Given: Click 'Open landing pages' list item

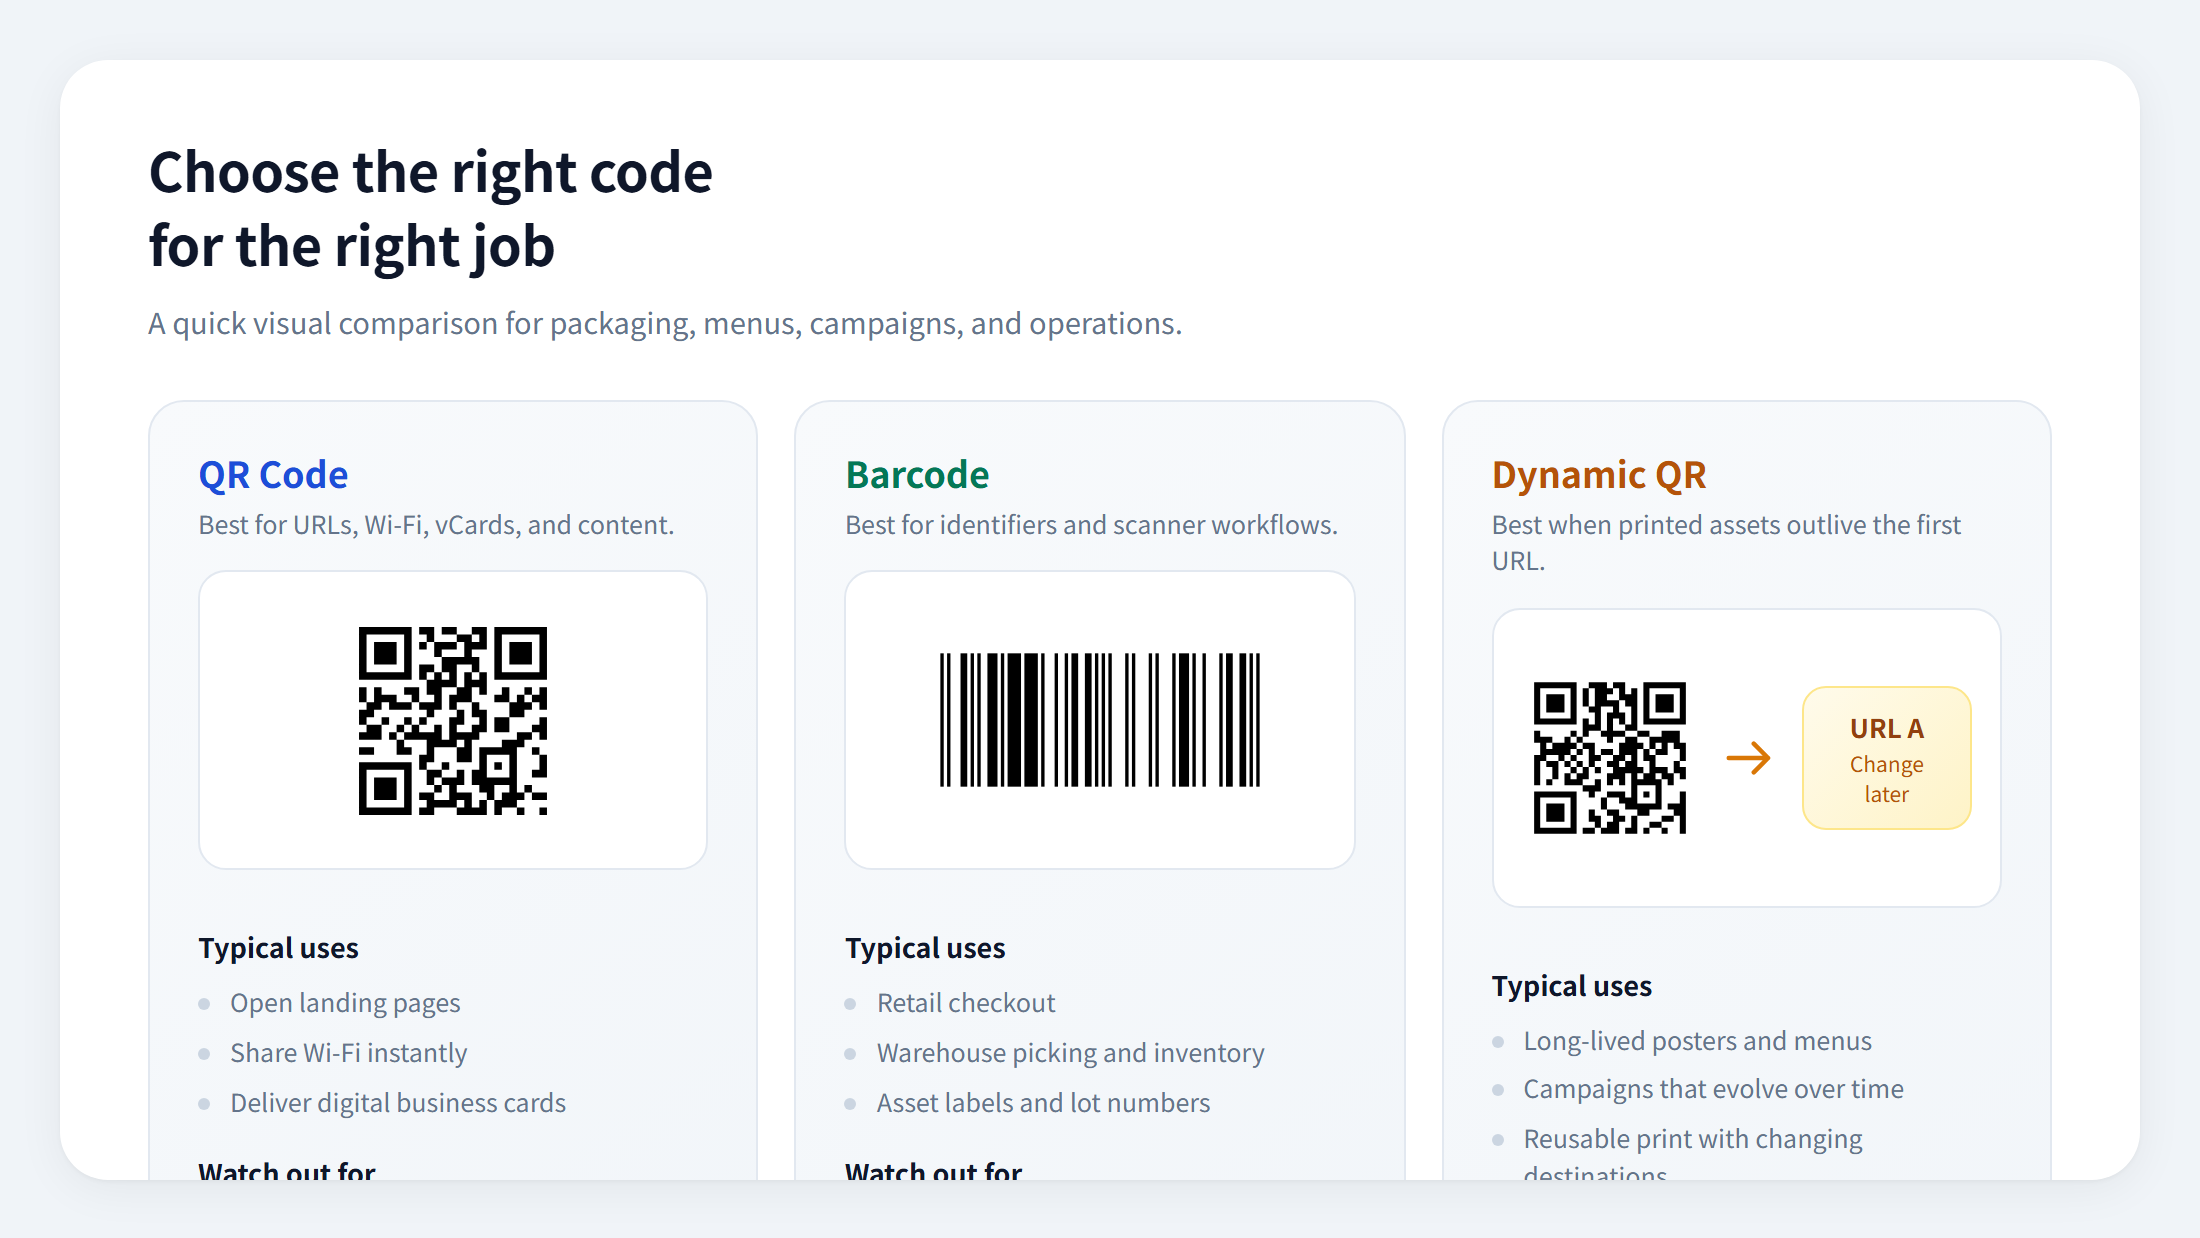Looking at the screenshot, I should [345, 1003].
